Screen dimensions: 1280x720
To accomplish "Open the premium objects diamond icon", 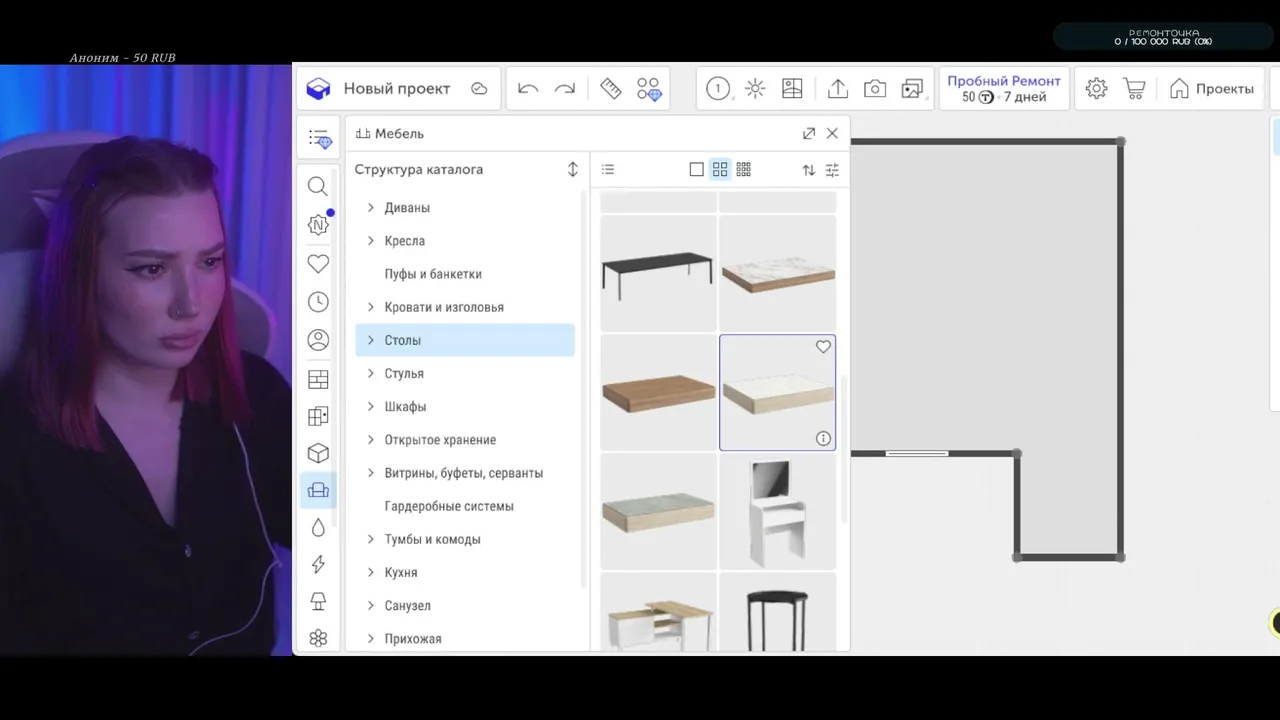I will 649,89.
